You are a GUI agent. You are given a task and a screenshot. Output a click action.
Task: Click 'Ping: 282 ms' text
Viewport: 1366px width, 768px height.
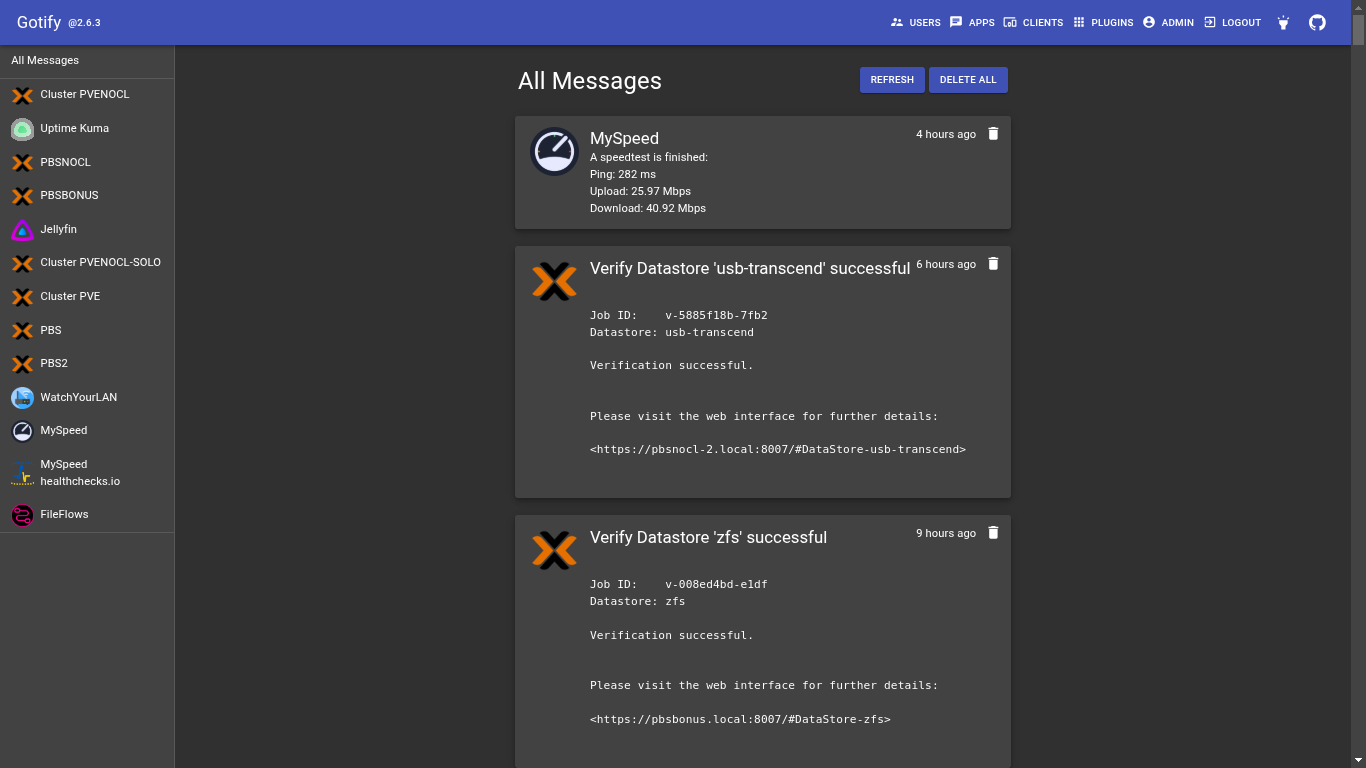point(623,174)
